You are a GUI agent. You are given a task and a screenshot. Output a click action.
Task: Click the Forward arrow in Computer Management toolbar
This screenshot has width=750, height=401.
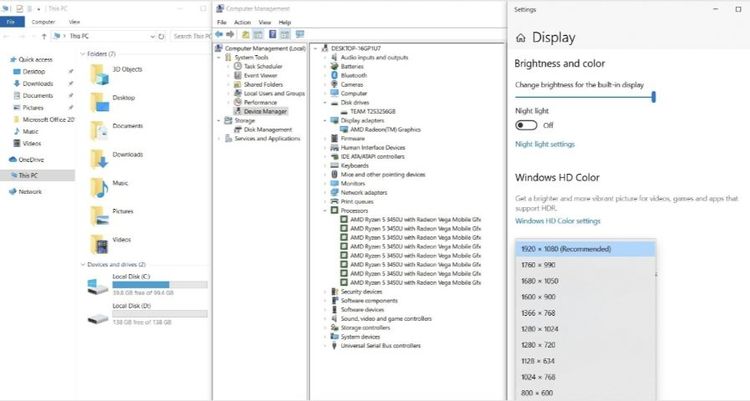[230, 34]
